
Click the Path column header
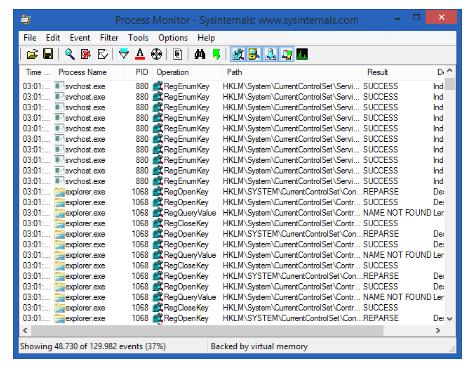[293, 72]
